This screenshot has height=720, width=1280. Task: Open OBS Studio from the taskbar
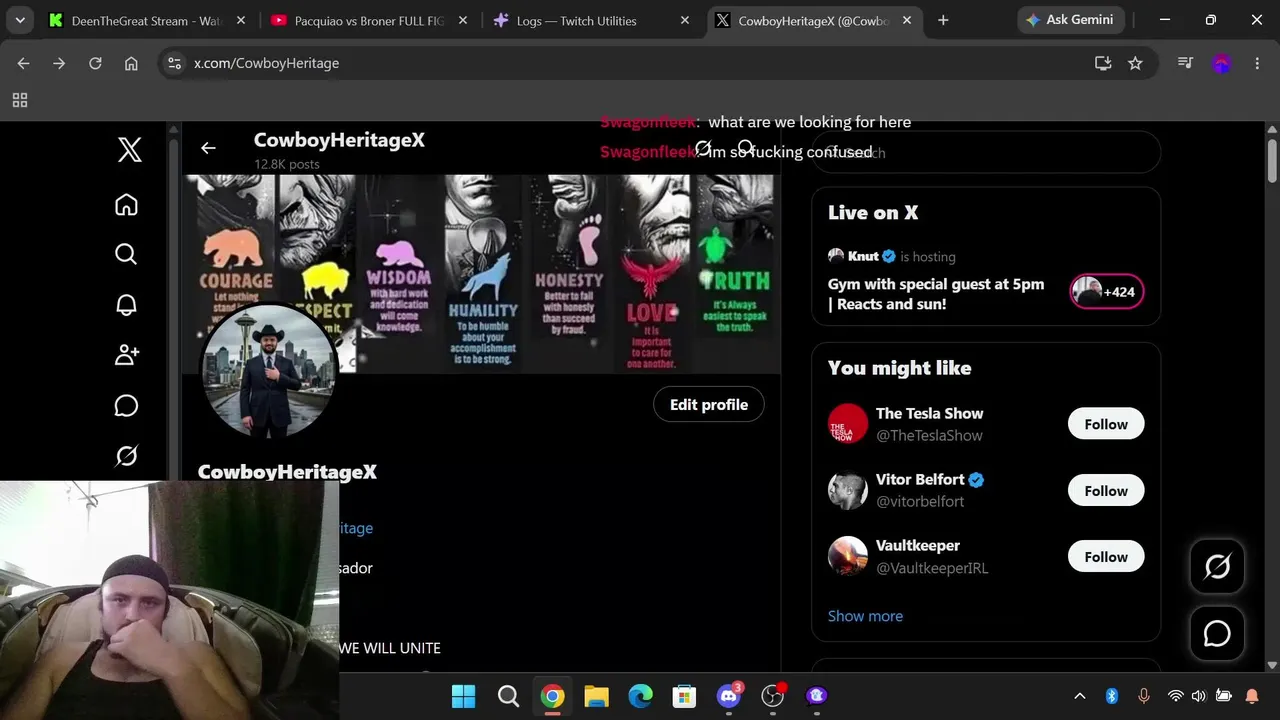coord(773,696)
